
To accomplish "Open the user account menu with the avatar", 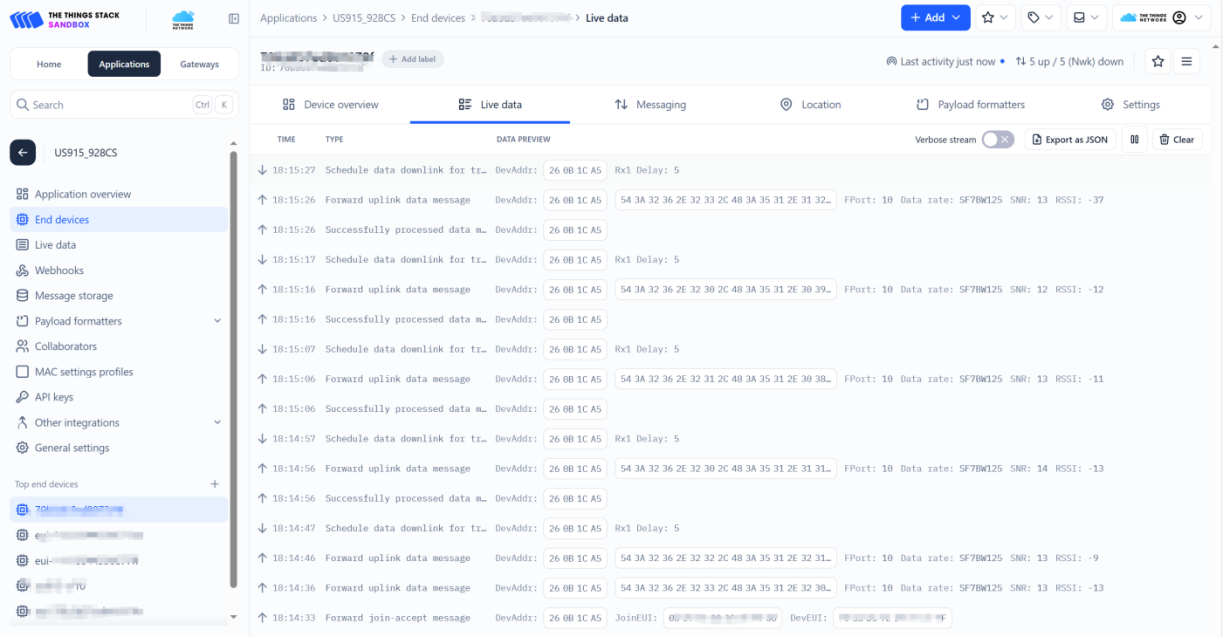I will point(1163,18).
